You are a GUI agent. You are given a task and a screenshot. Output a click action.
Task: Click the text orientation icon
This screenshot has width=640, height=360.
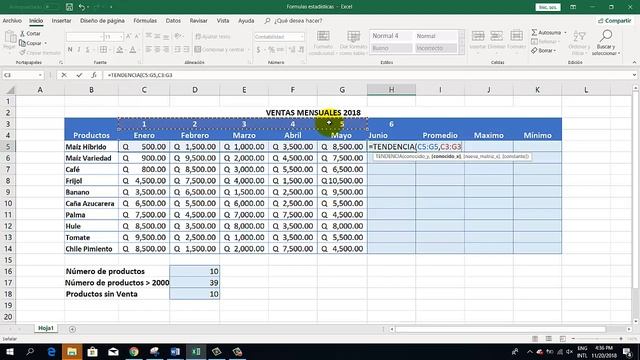[178, 37]
